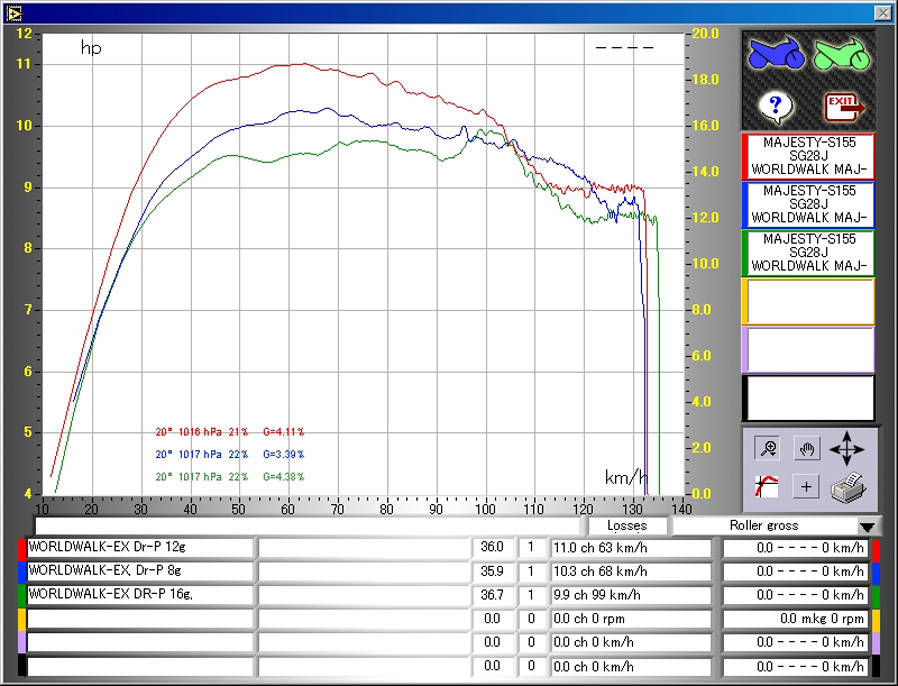898x686 pixels.
Task: Click the dashed line legend on chart
Action: [624, 48]
